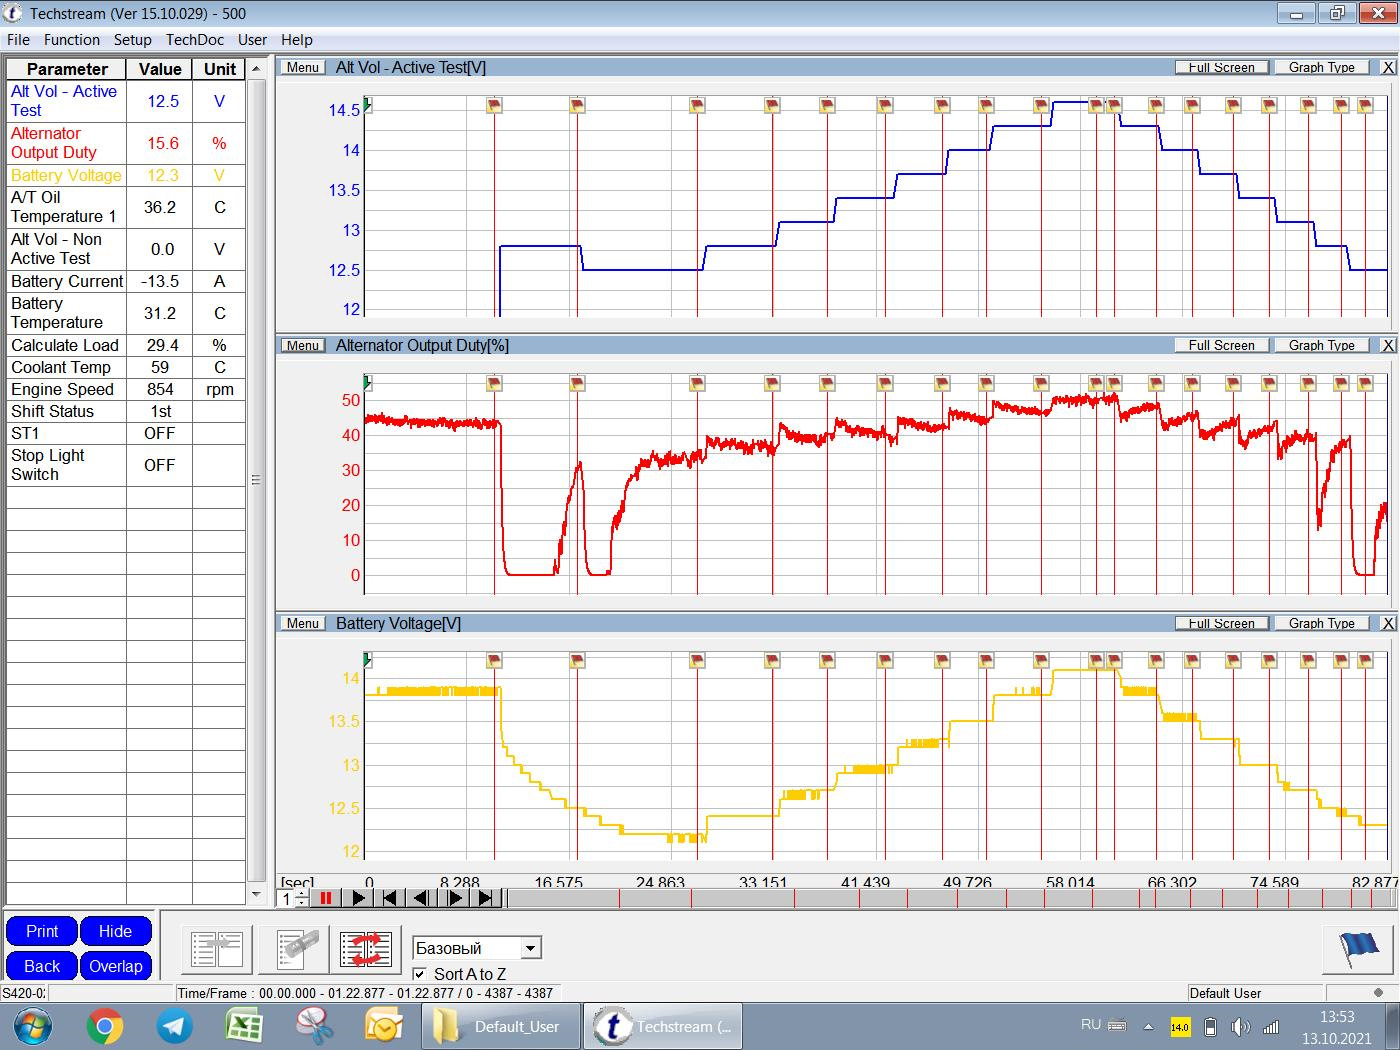Click the Back button

click(42, 966)
